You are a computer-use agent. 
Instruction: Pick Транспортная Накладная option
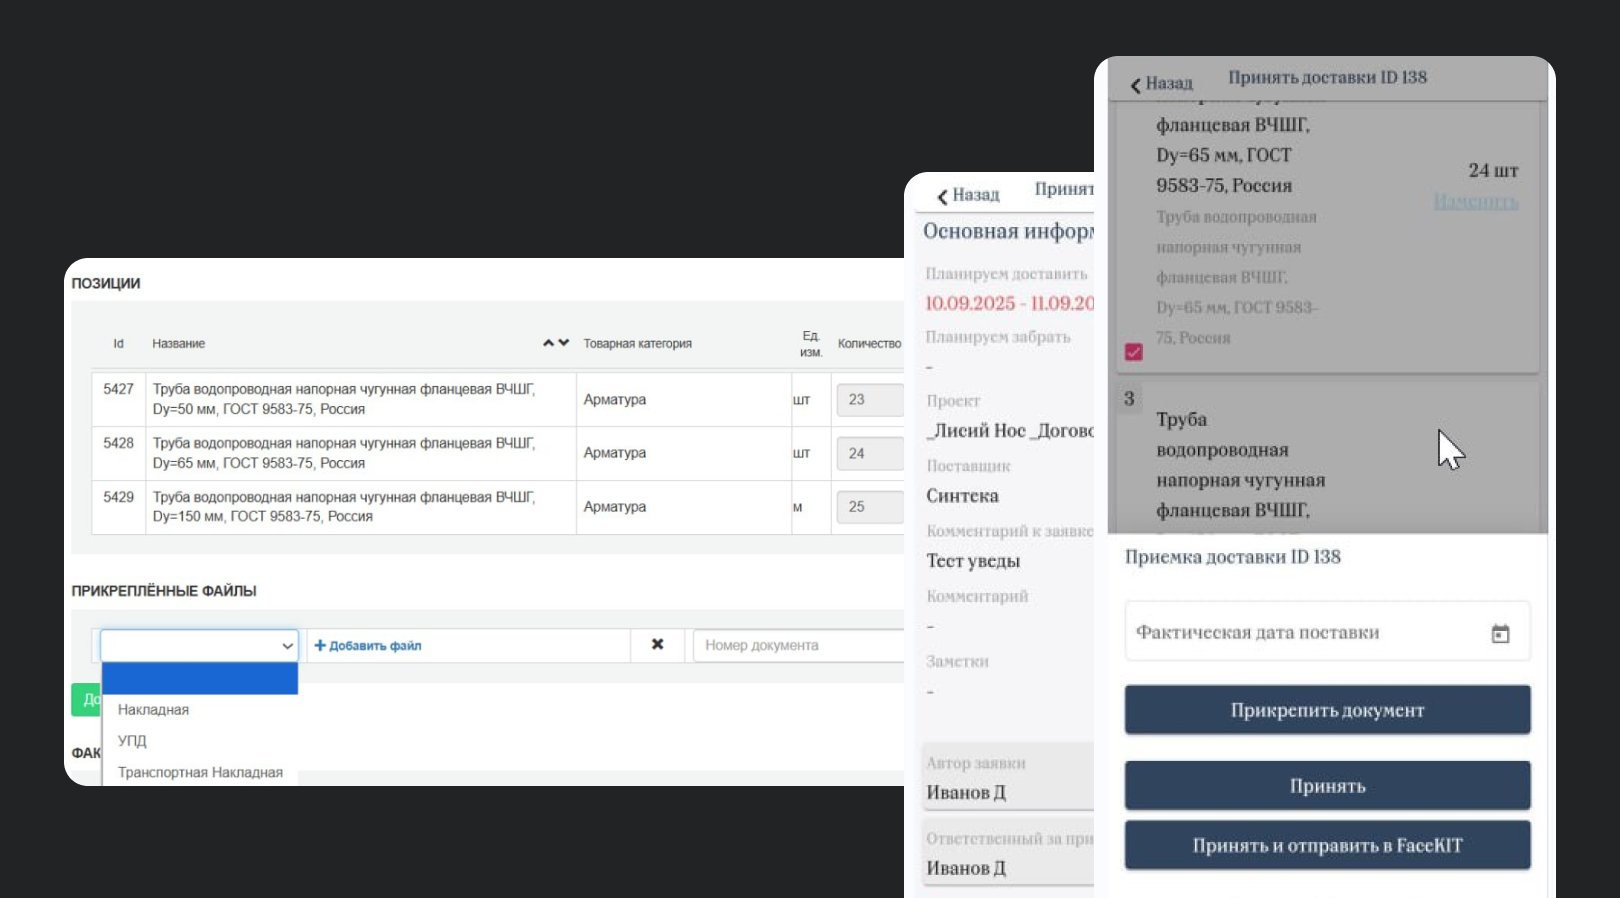(200, 772)
